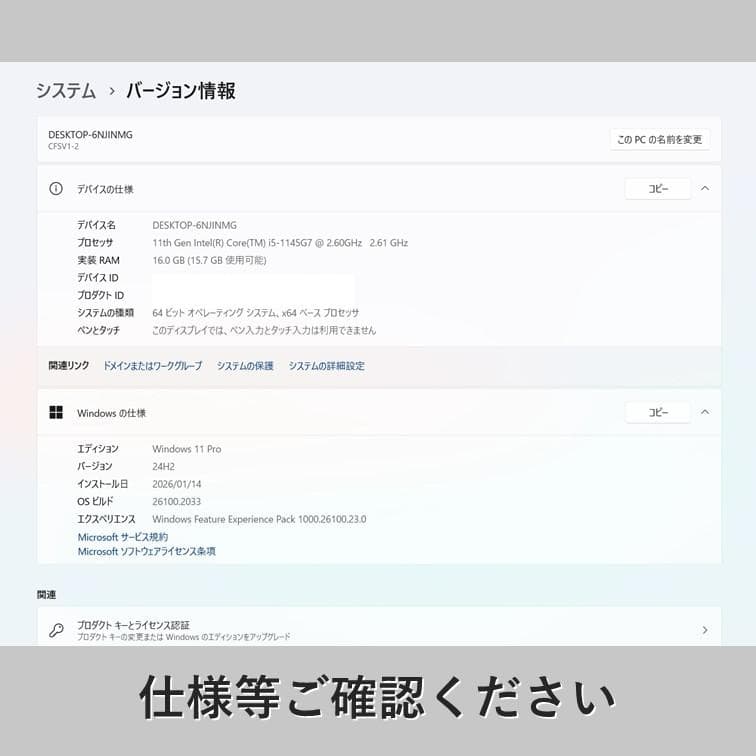Collapse the Windows の仕様 section chevron

[705, 412]
